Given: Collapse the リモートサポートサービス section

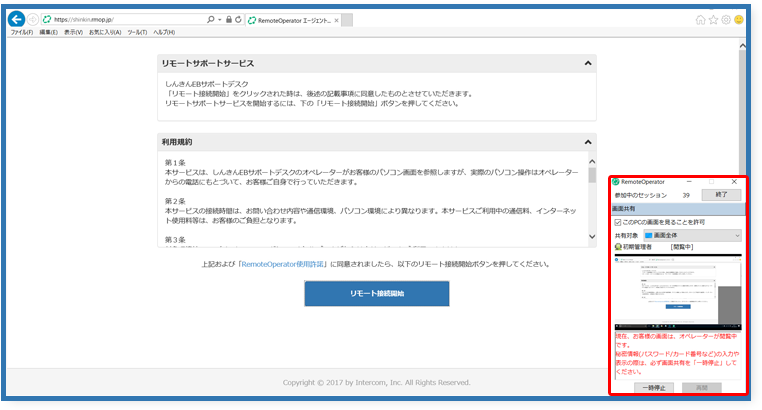Looking at the screenshot, I should [x=588, y=64].
